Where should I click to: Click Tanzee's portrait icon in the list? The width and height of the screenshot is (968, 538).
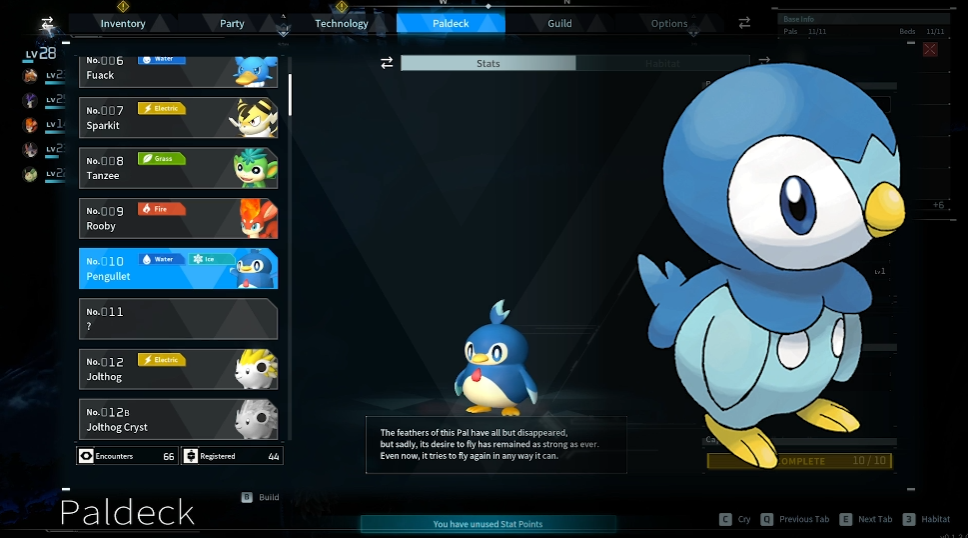[256, 168]
